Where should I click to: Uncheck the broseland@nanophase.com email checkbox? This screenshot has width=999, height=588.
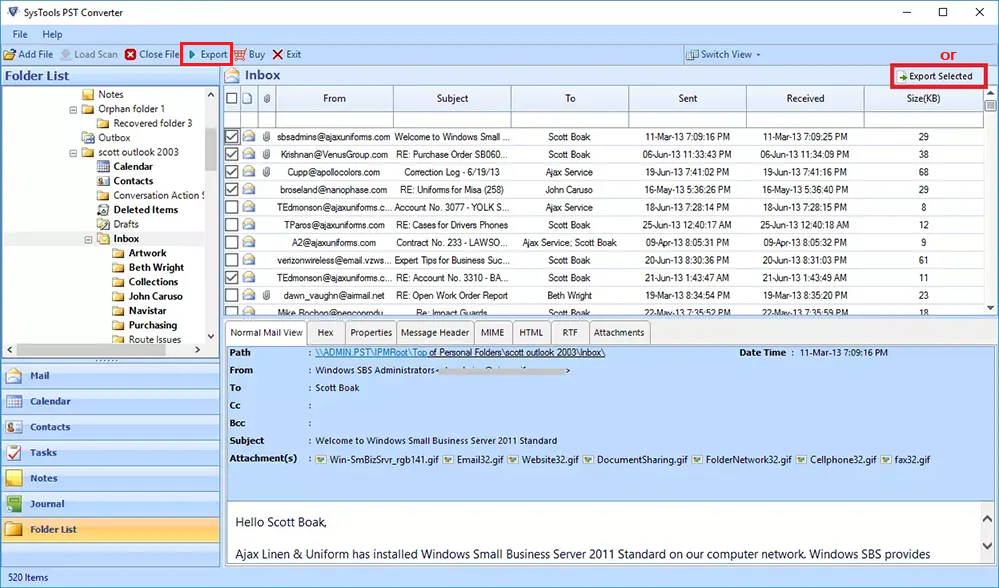[232, 189]
